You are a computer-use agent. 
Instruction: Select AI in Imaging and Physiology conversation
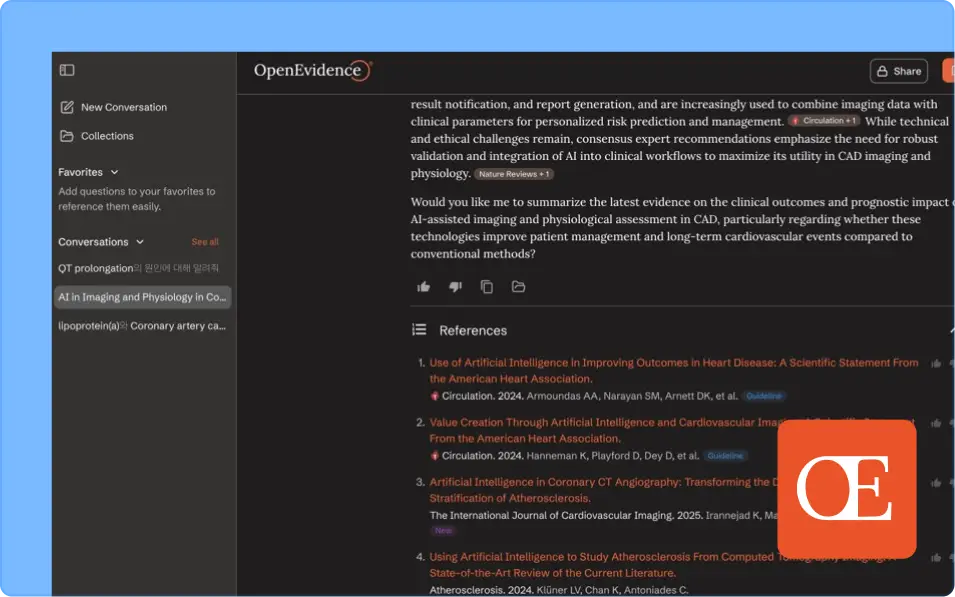143,297
